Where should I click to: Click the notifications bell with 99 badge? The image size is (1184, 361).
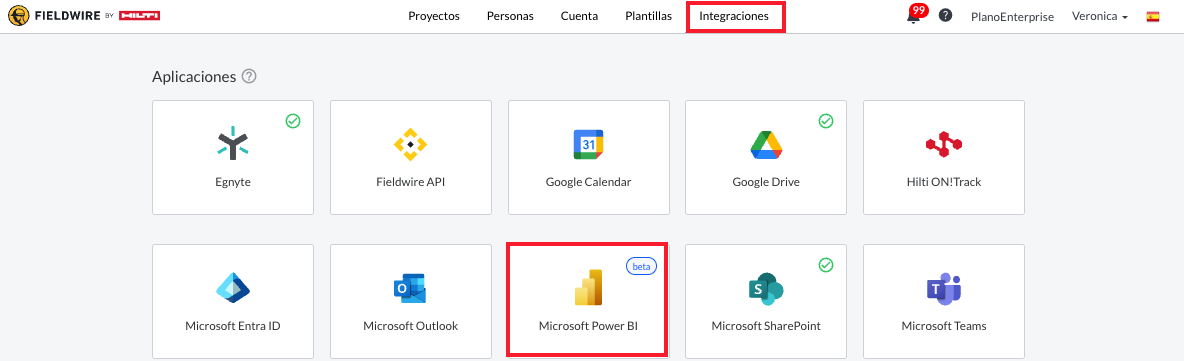[915, 15]
